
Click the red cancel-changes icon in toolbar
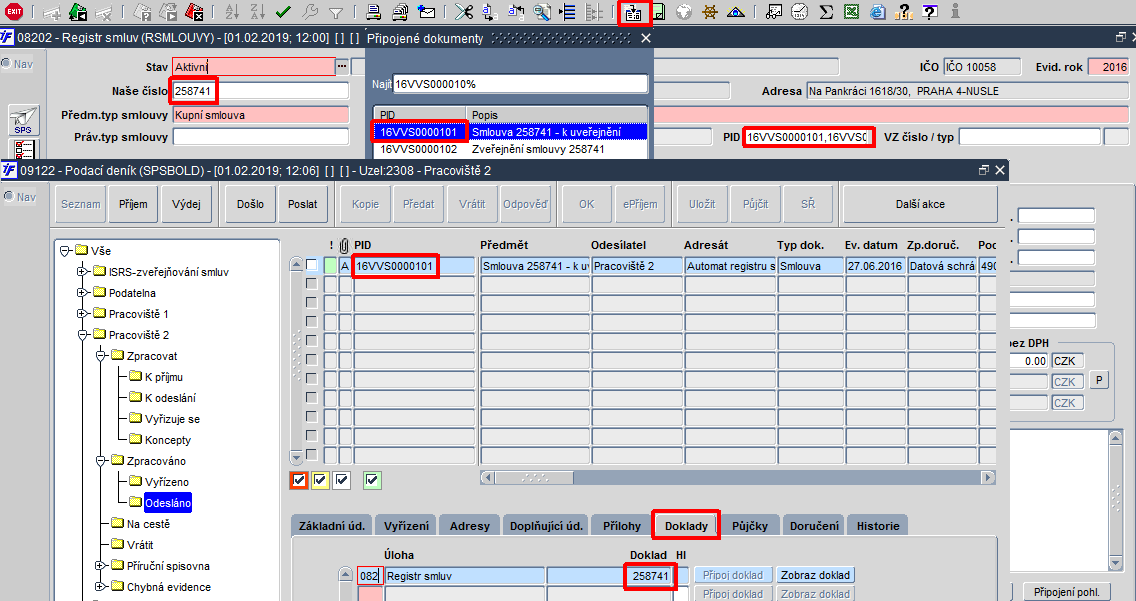(193, 12)
